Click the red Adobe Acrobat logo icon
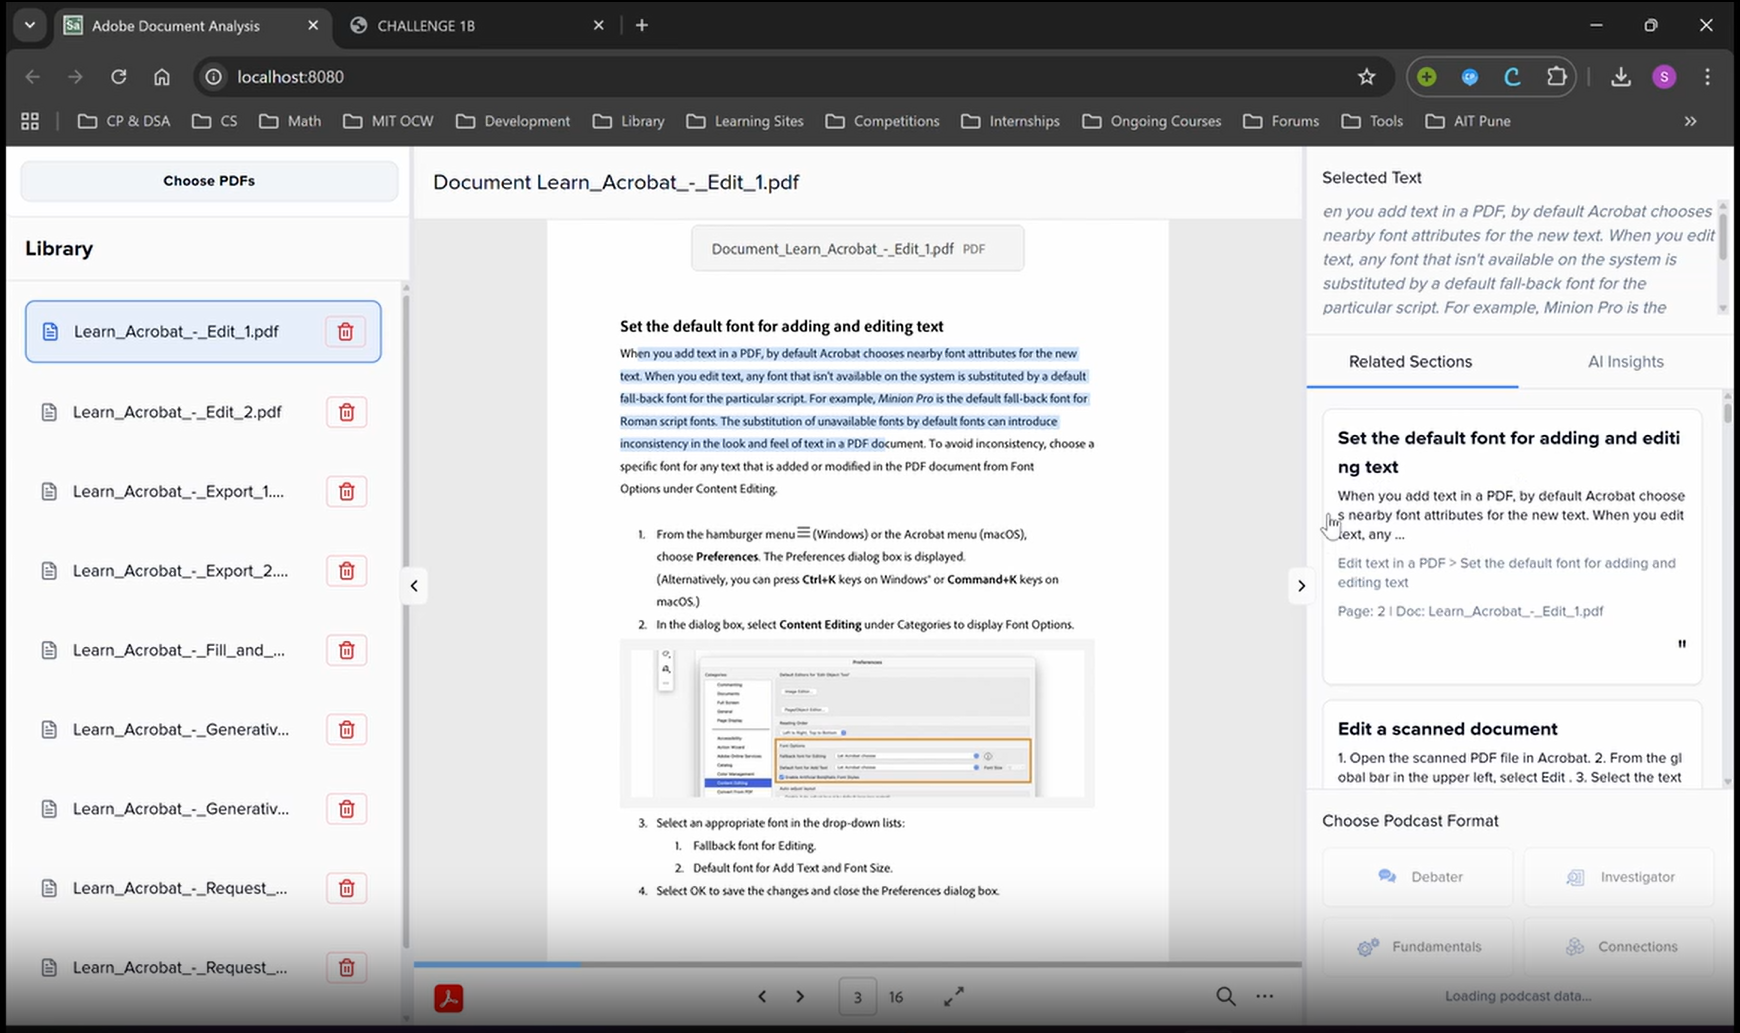Screen dimensions: 1740x1033 [448, 997]
